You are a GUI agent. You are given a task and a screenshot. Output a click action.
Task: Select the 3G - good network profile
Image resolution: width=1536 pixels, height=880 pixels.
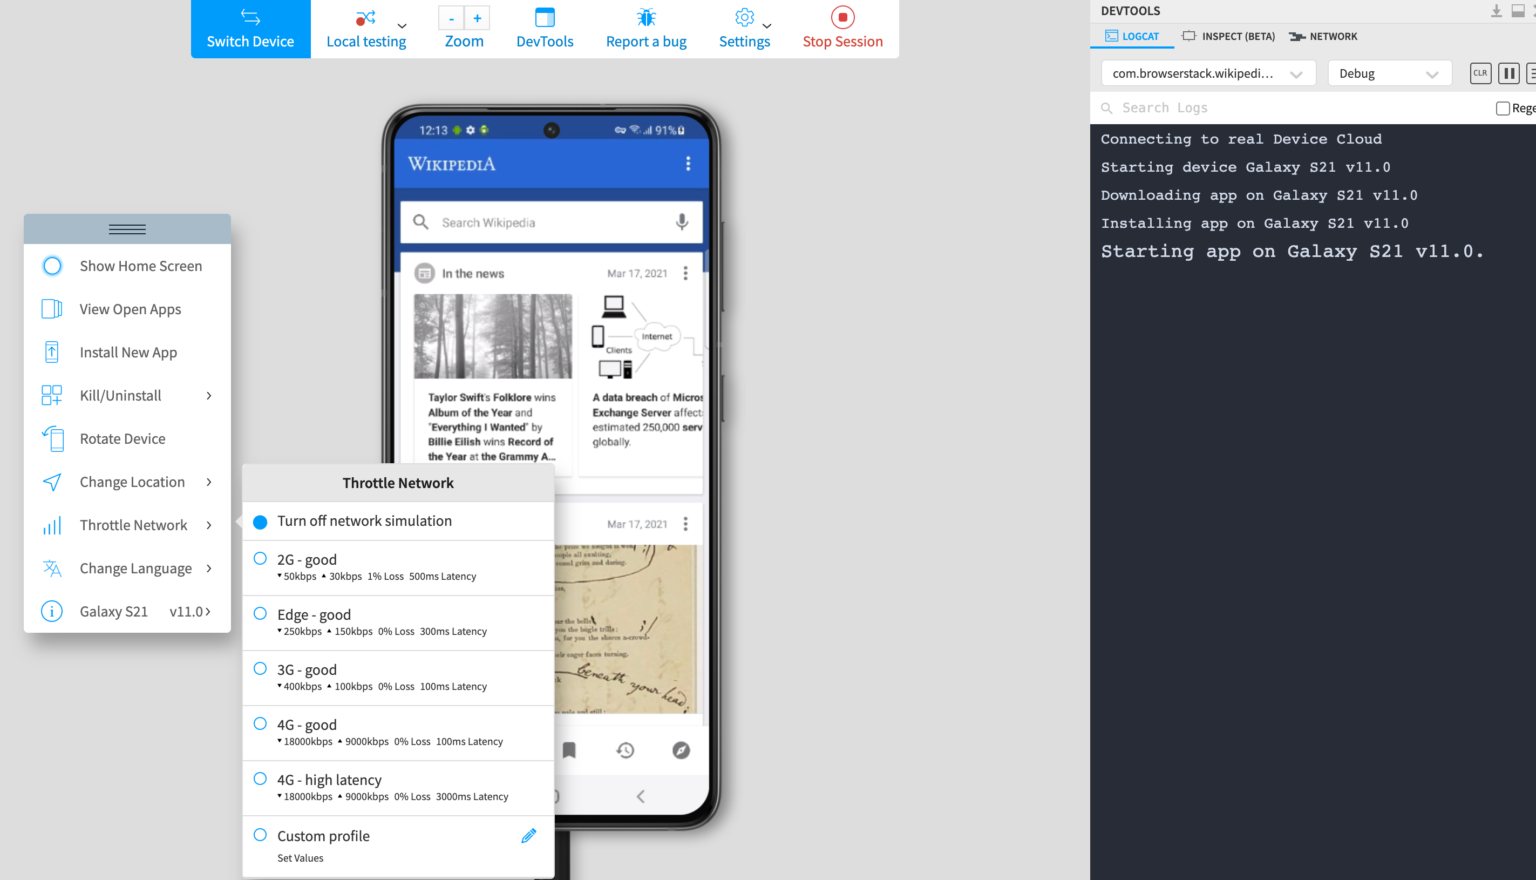point(306,670)
